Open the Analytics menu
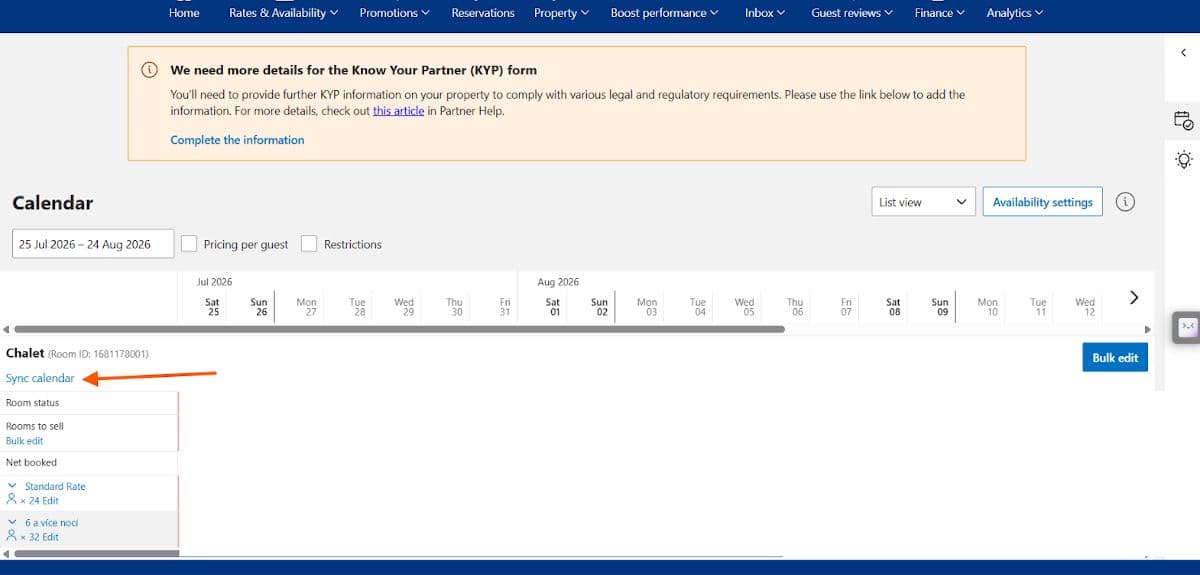This screenshot has width=1200, height=575. point(1015,13)
